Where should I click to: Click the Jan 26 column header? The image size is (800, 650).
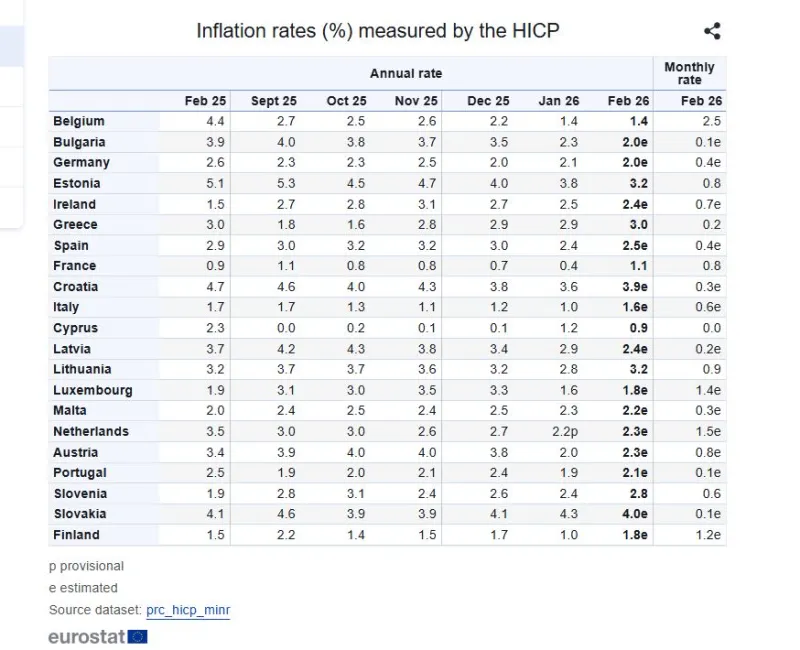558,101
